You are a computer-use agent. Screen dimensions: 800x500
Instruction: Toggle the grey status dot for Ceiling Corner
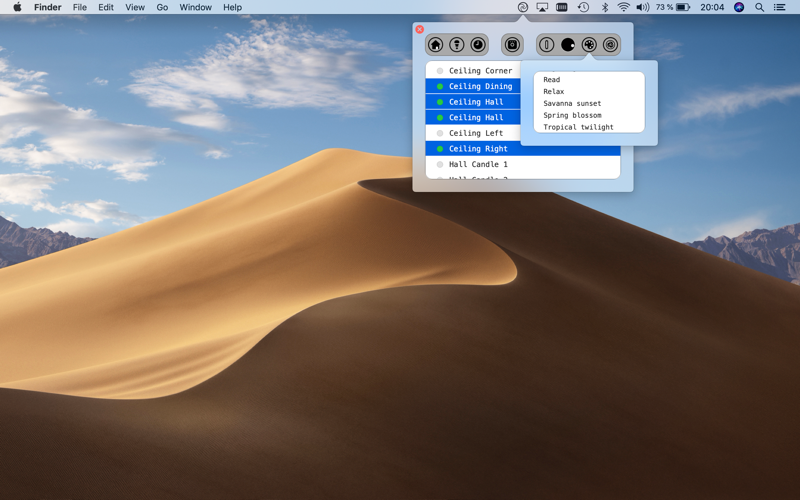pos(440,71)
